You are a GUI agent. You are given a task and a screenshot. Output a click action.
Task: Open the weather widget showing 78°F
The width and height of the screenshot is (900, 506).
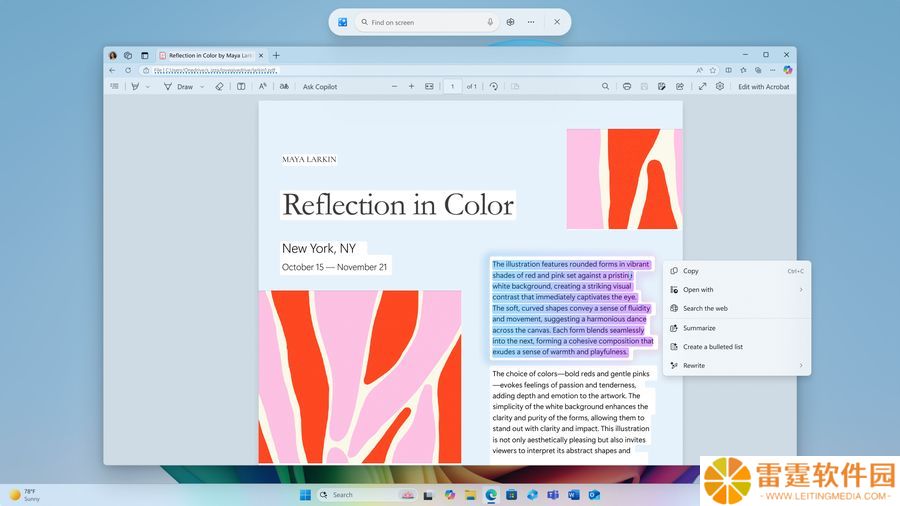pos(25,495)
